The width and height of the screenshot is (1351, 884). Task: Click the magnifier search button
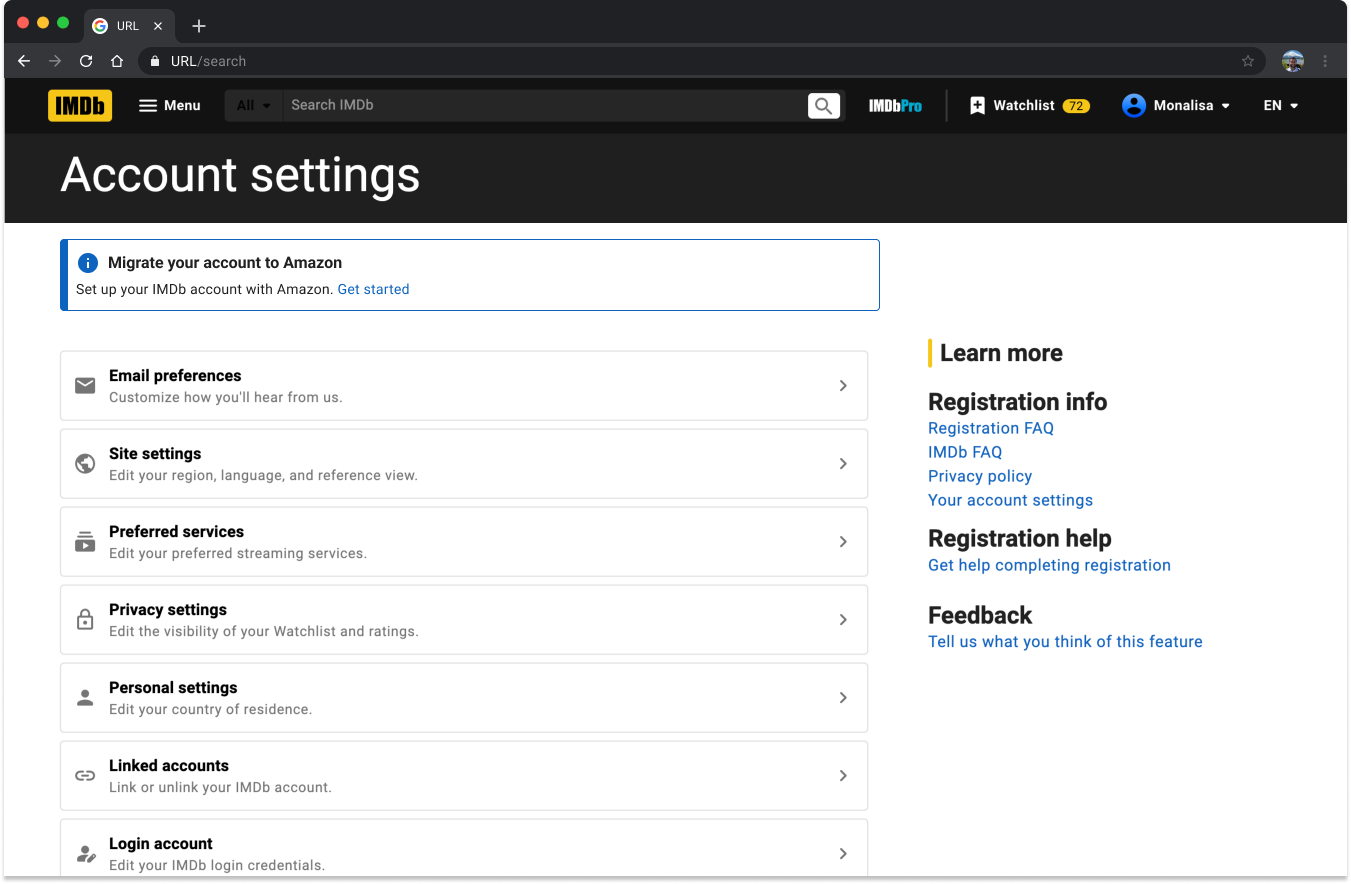pyautogui.click(x=824, y=105)
